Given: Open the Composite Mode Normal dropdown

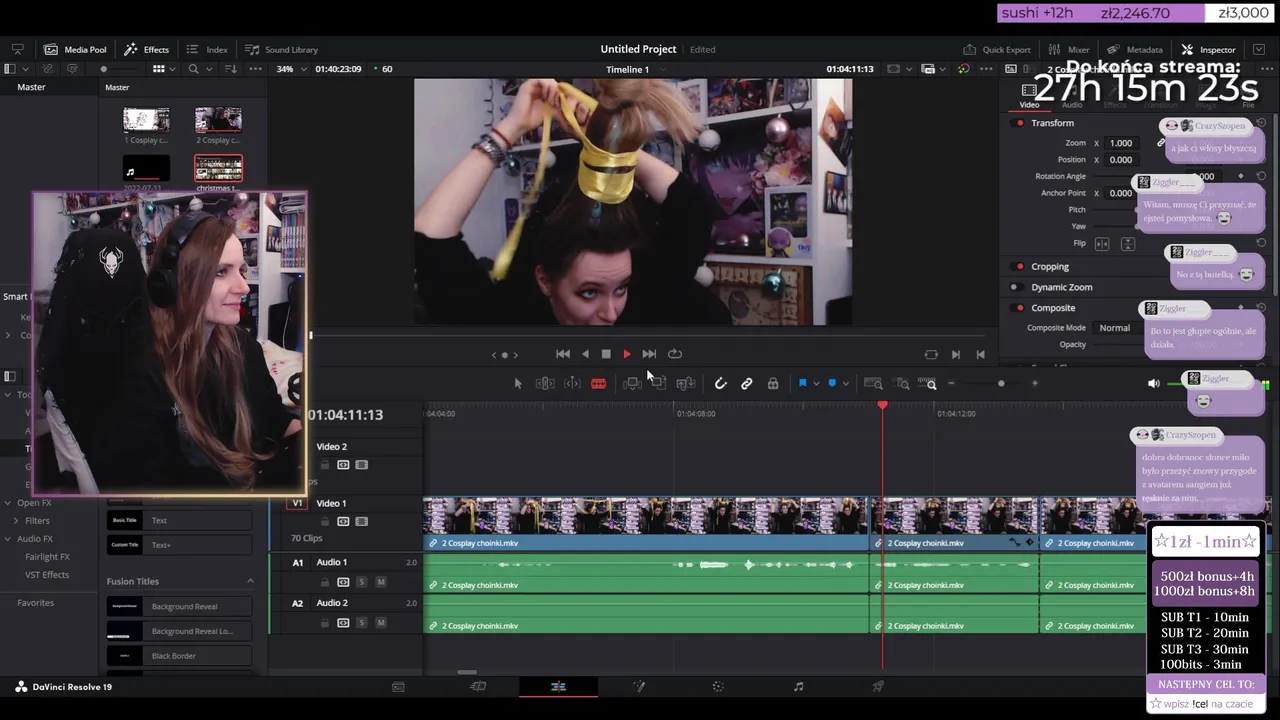Looking at the screenshot, I should [x=1120, y=328].
